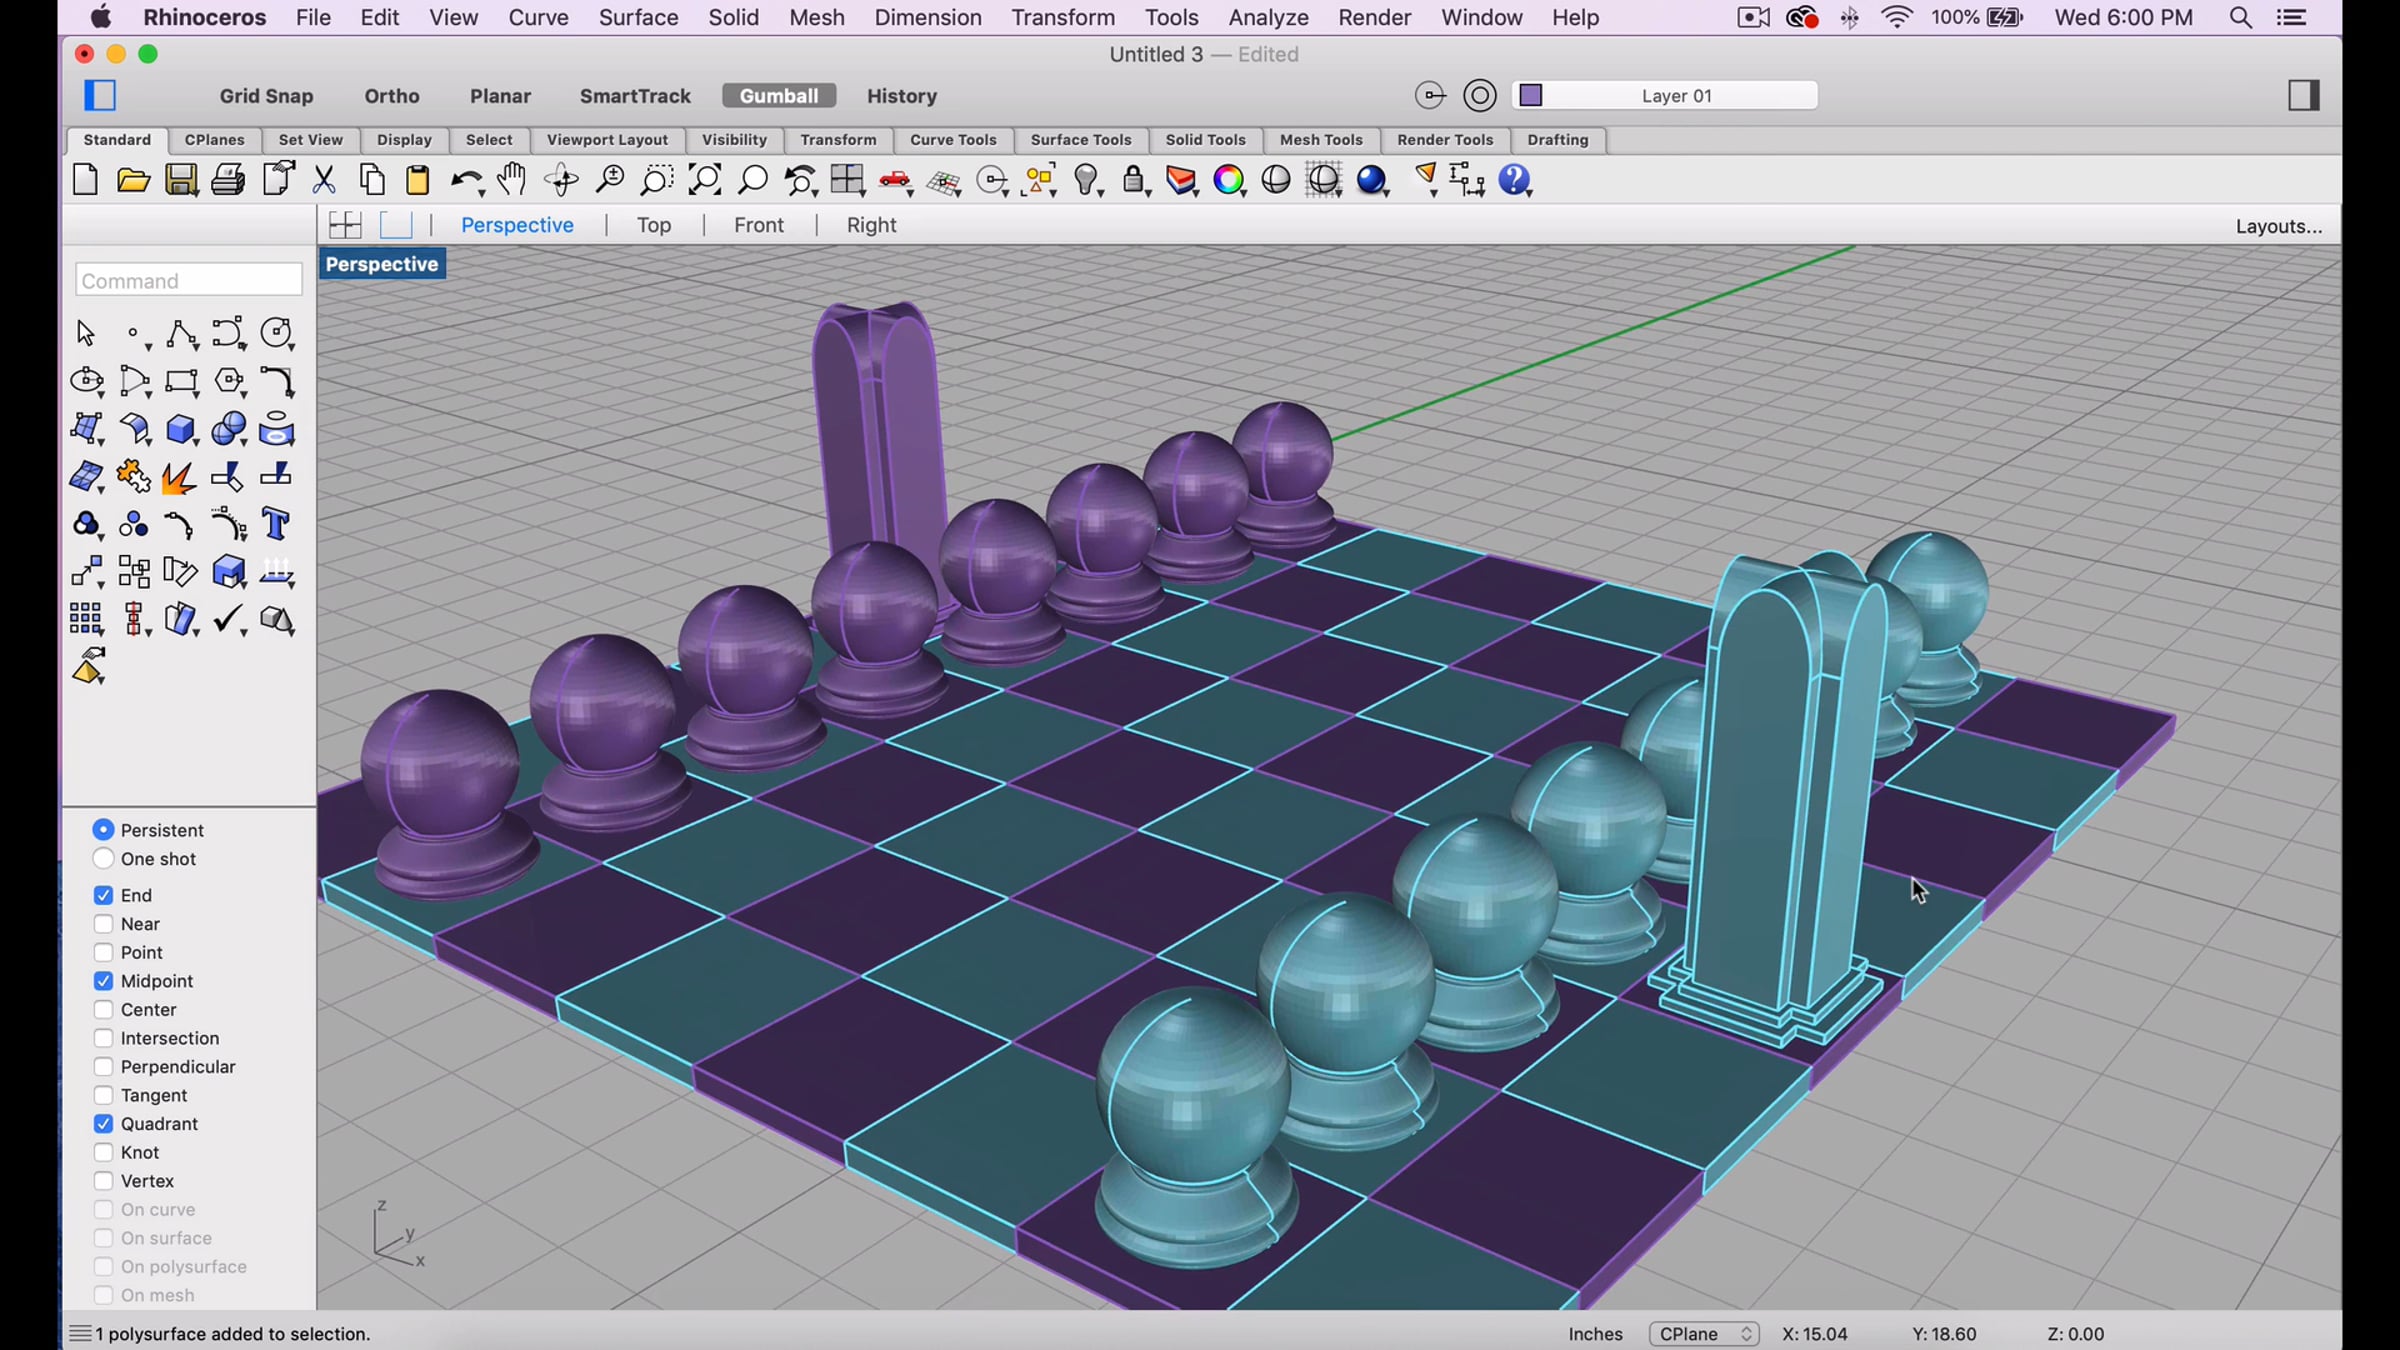Click the Rectangular Array grid icon
2400x1350 pixels.
(86, 620)
